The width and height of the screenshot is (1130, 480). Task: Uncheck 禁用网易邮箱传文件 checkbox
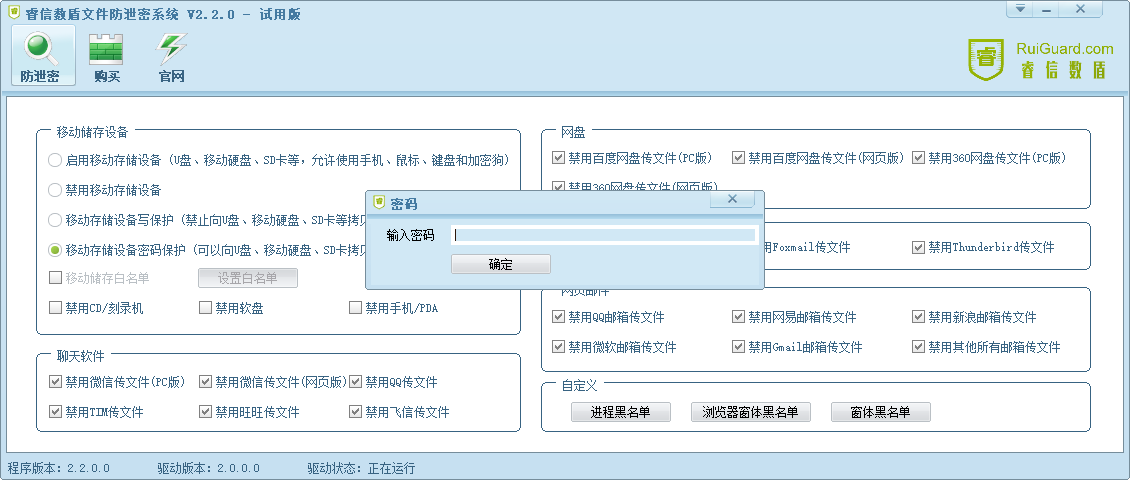click(x=739, y=316)
